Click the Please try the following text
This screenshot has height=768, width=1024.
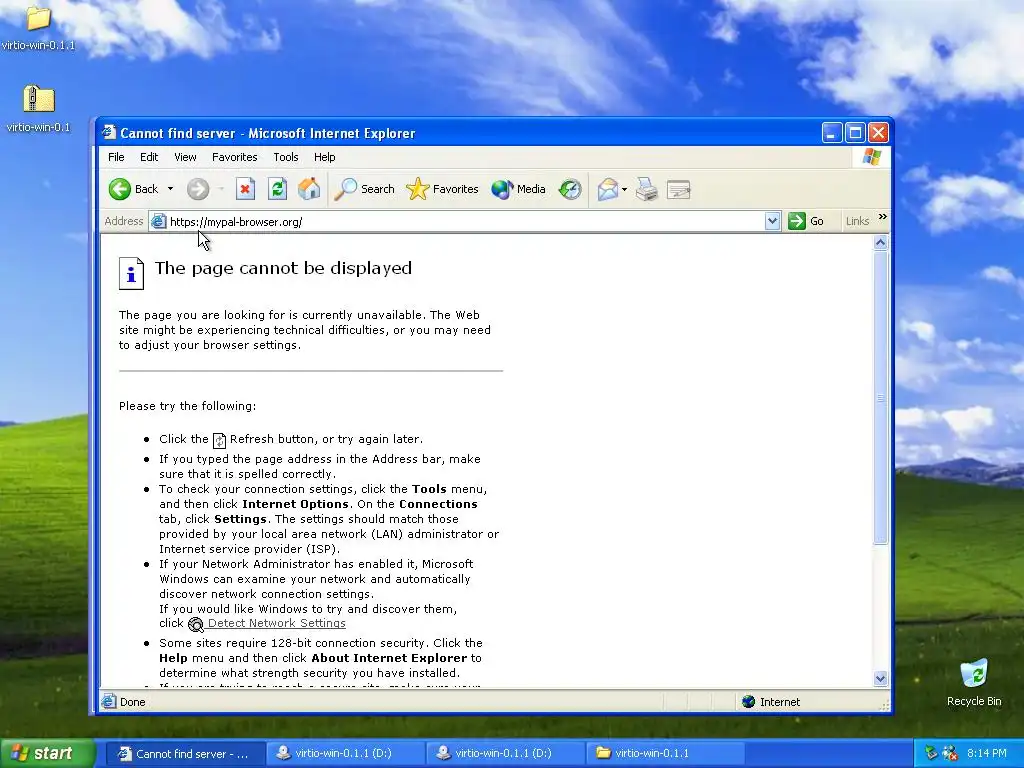[x=187, y=406]
